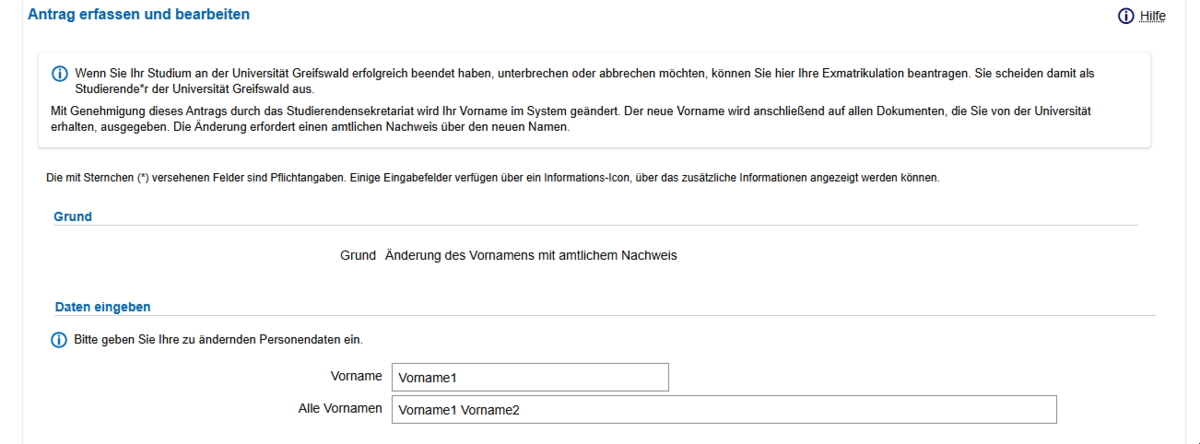Focus the Alle Vornamen input field
This screenshot has width=1200, height=444.
pos(724,410)
